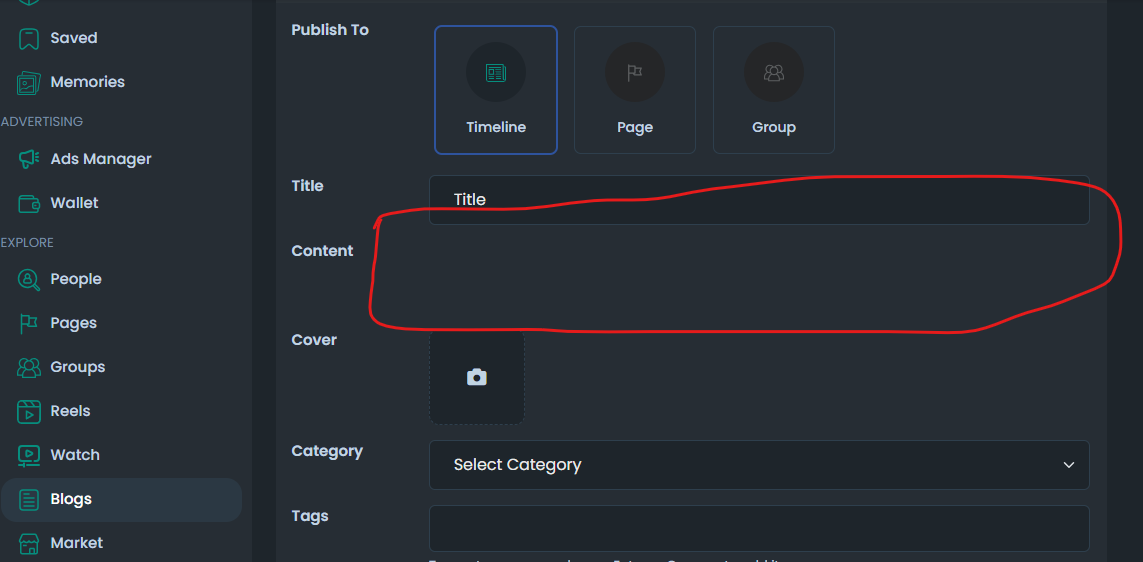This screenshot has width=1143, height=562.
Task: Click the Saved bookmark icon
Action: pos(28,38)
